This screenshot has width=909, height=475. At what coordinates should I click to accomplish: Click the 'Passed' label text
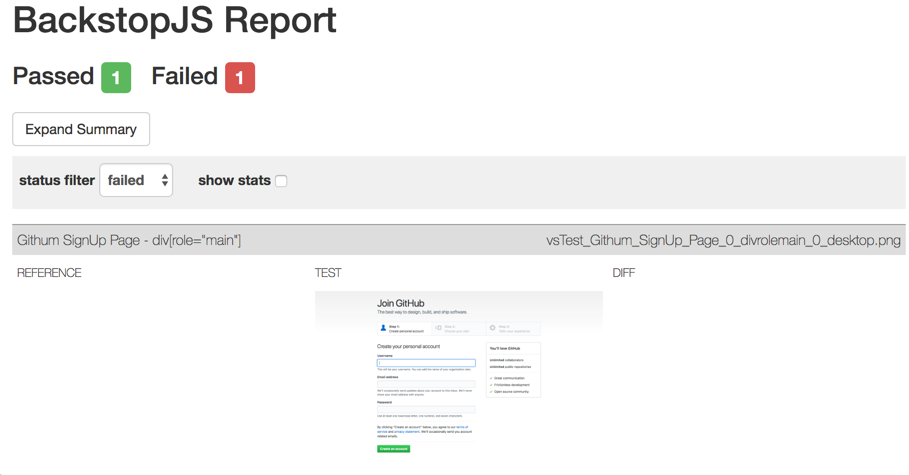click(x=53, y=76)
